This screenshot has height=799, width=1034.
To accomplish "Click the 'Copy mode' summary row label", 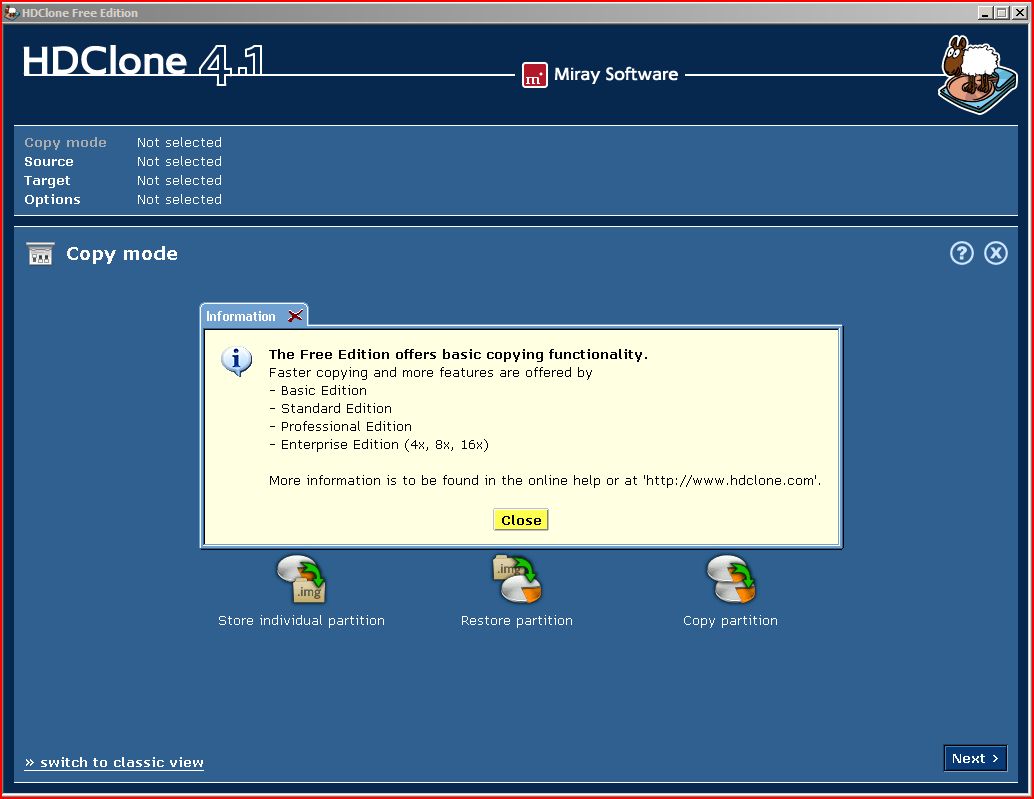I will (65, 142).
